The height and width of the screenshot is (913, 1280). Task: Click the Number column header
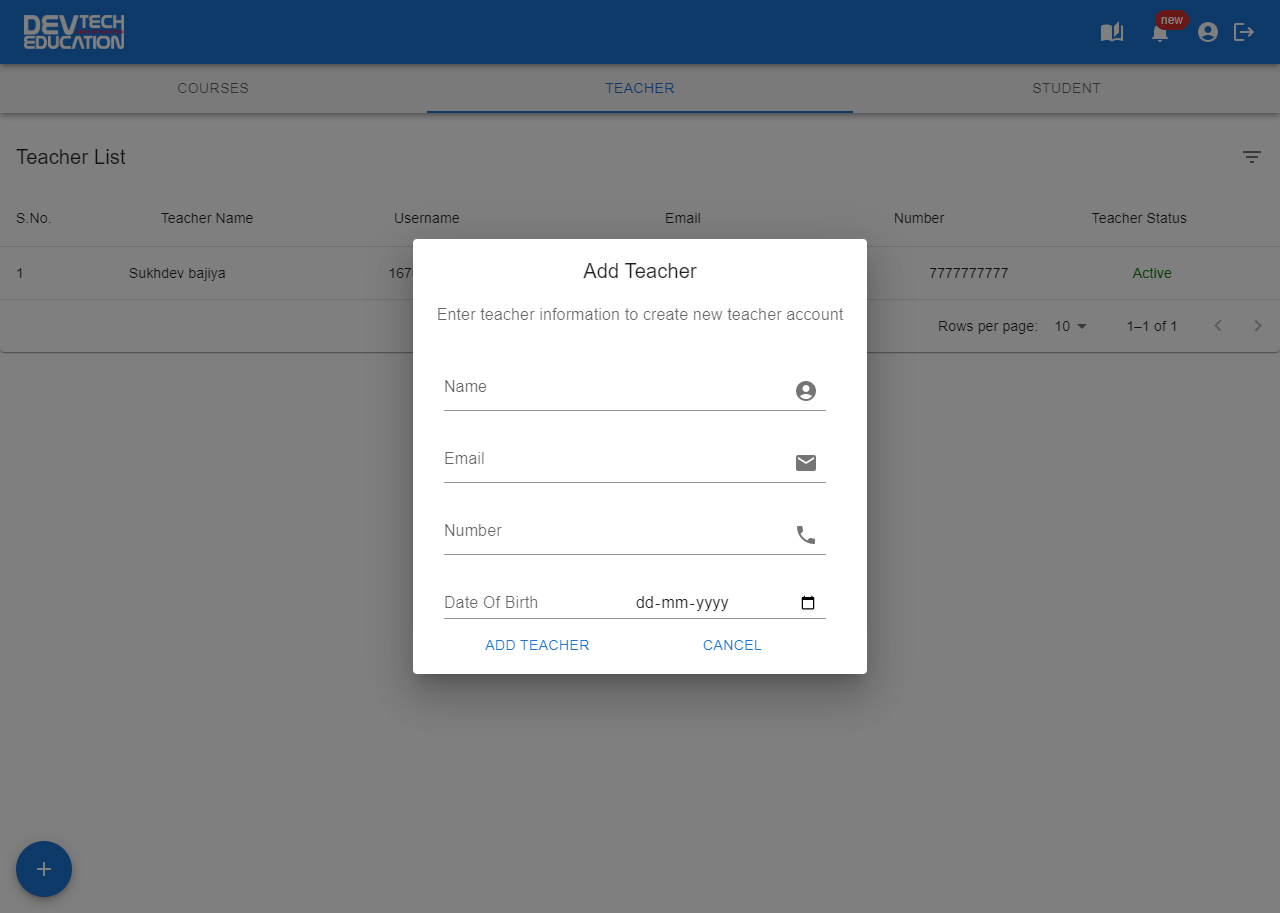pos(919,218)
